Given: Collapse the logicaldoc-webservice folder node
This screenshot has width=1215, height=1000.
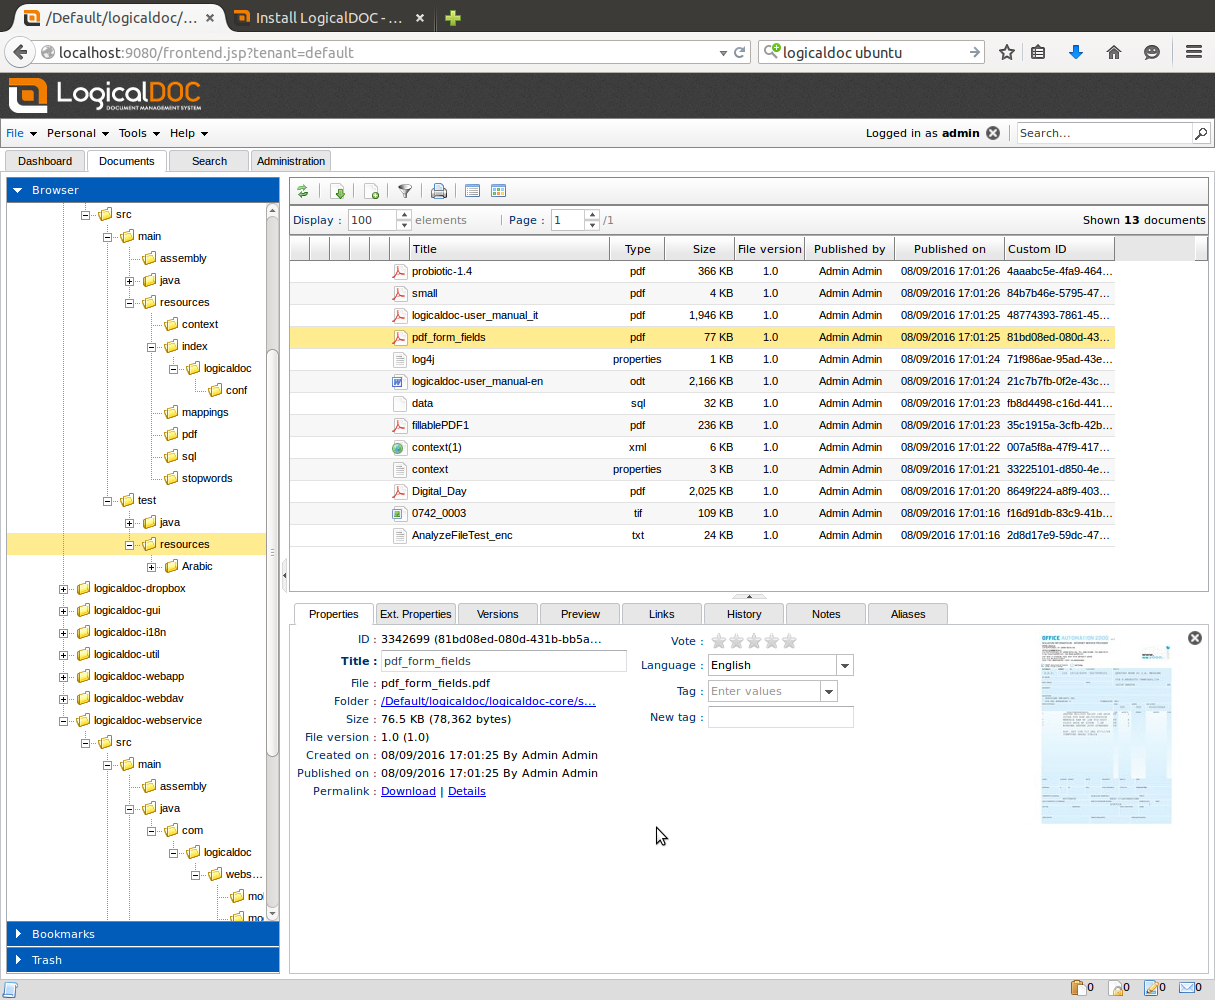Looking at the screenshot, I should (x=64, y=721).
